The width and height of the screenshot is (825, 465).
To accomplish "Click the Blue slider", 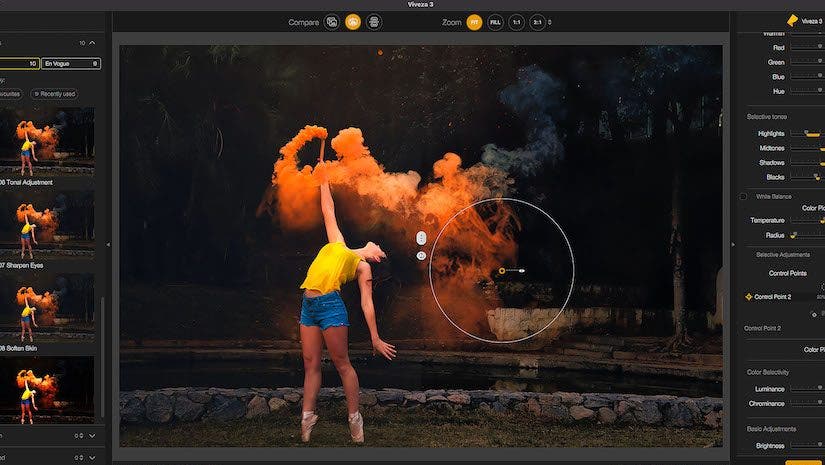I will point(807,76).
